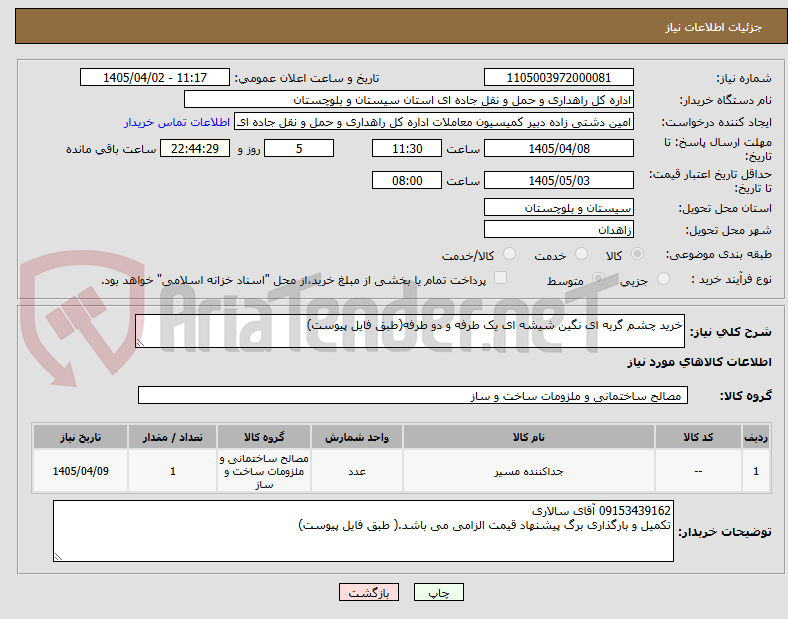Click the remaining days field showing 5
Viewport: 788px width, 619px height.
pyautogui.click(x=299, y=148)
